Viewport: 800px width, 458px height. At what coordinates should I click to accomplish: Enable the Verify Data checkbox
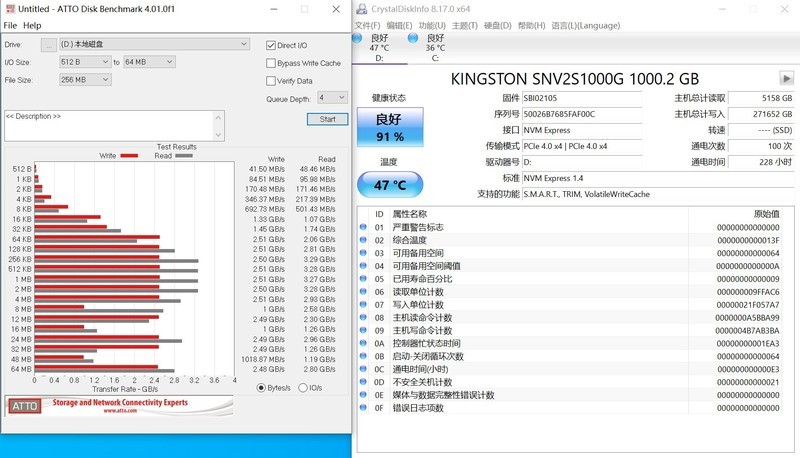click(x=271, y=81)
